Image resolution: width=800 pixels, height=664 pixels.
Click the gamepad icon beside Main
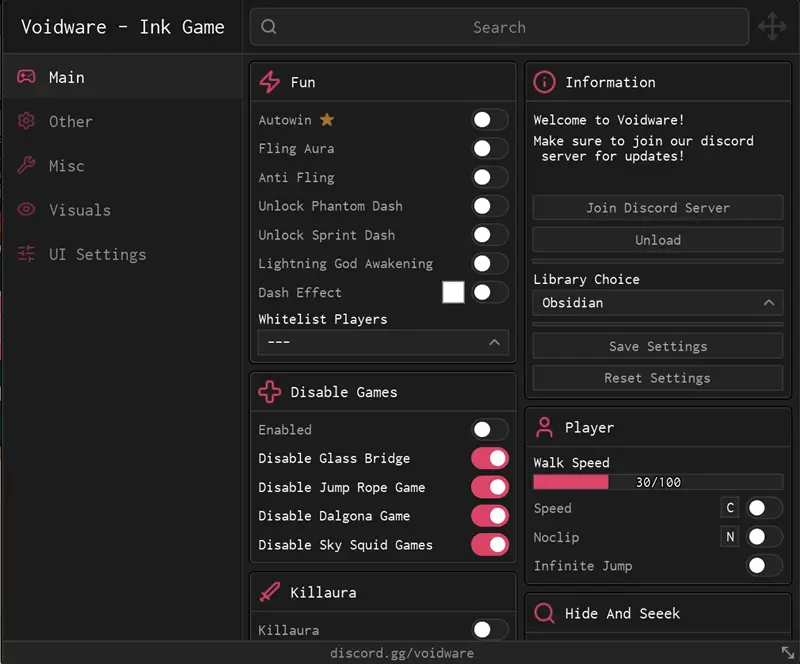tap(26, 77)
